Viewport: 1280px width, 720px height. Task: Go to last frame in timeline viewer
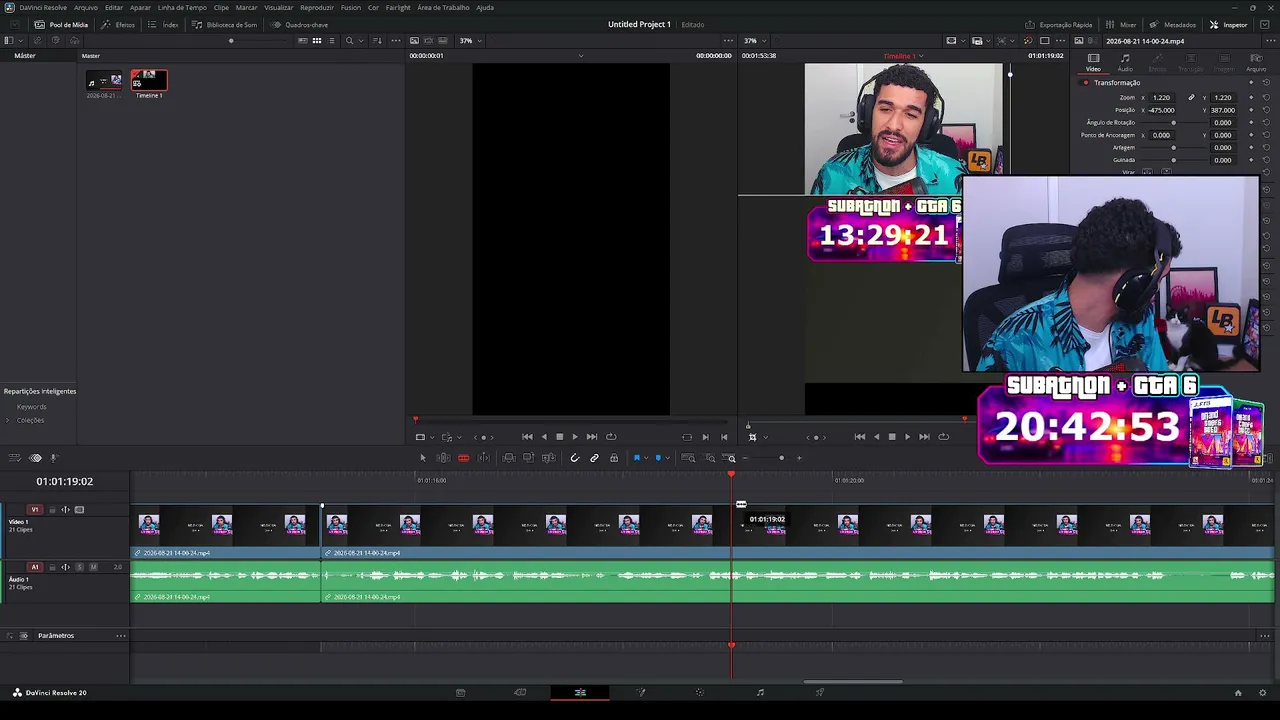click(924, 437)
